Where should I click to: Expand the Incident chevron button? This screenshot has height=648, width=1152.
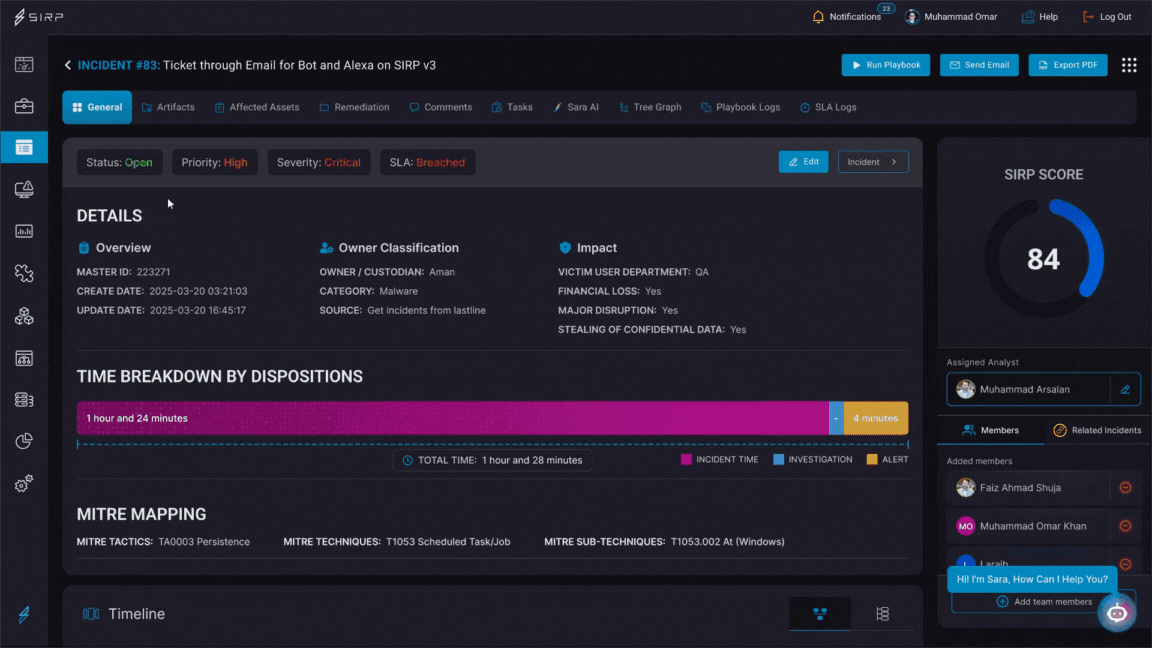[x=873, y=162]
